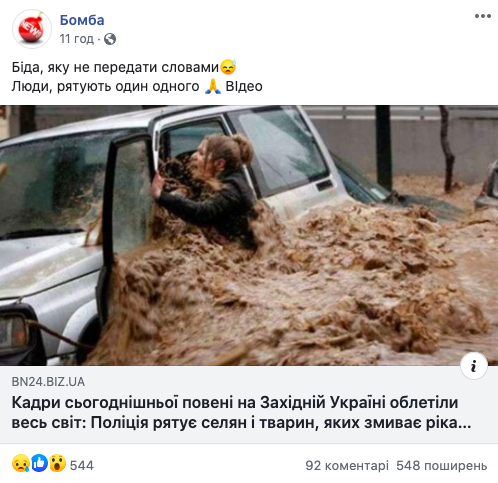
Task: Click the tired face emoji in post text
Action: (228, 67)
